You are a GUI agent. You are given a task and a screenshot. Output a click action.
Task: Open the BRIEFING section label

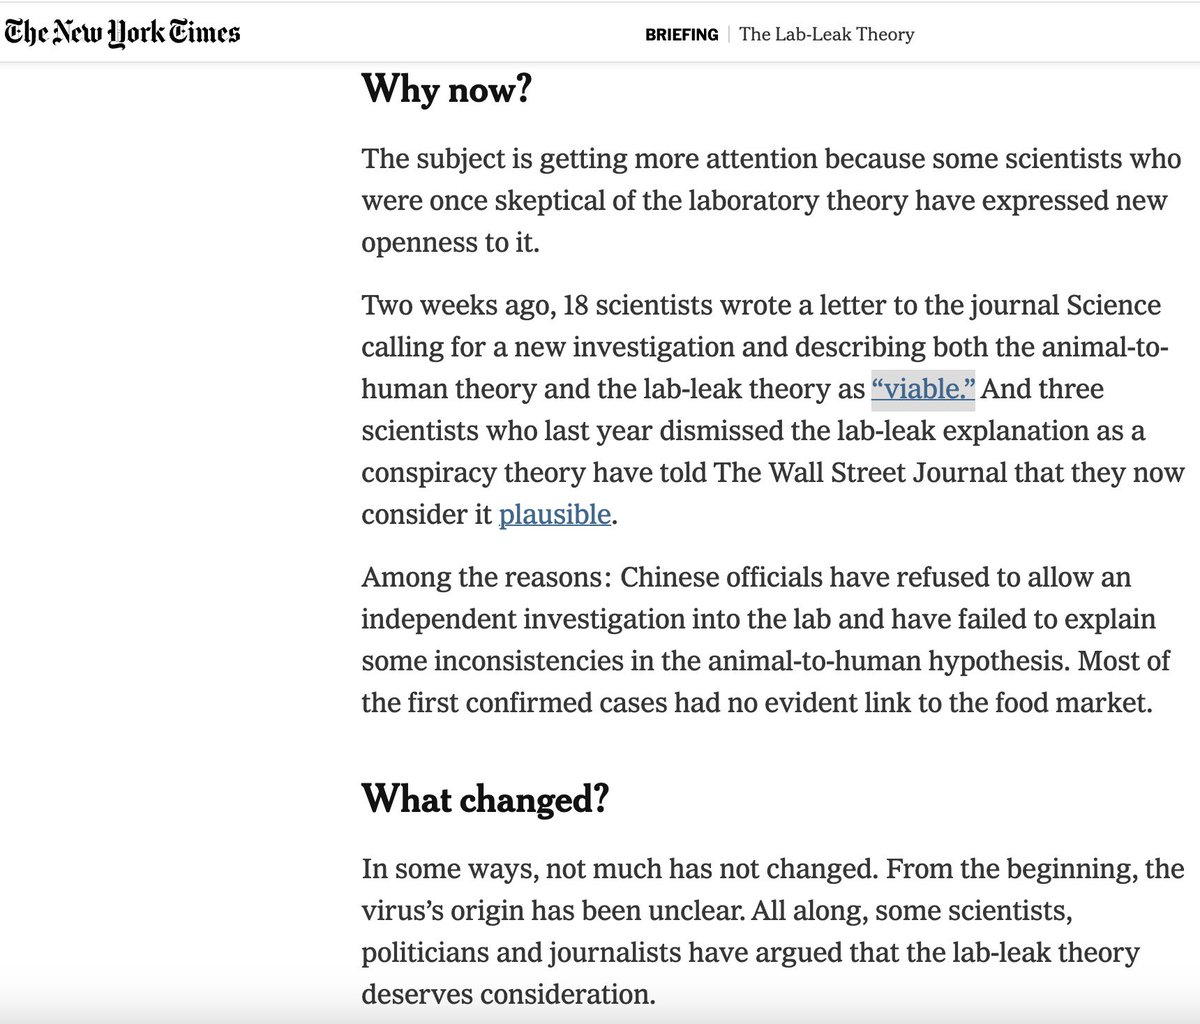pyautogui.click(x=681, y=34)
